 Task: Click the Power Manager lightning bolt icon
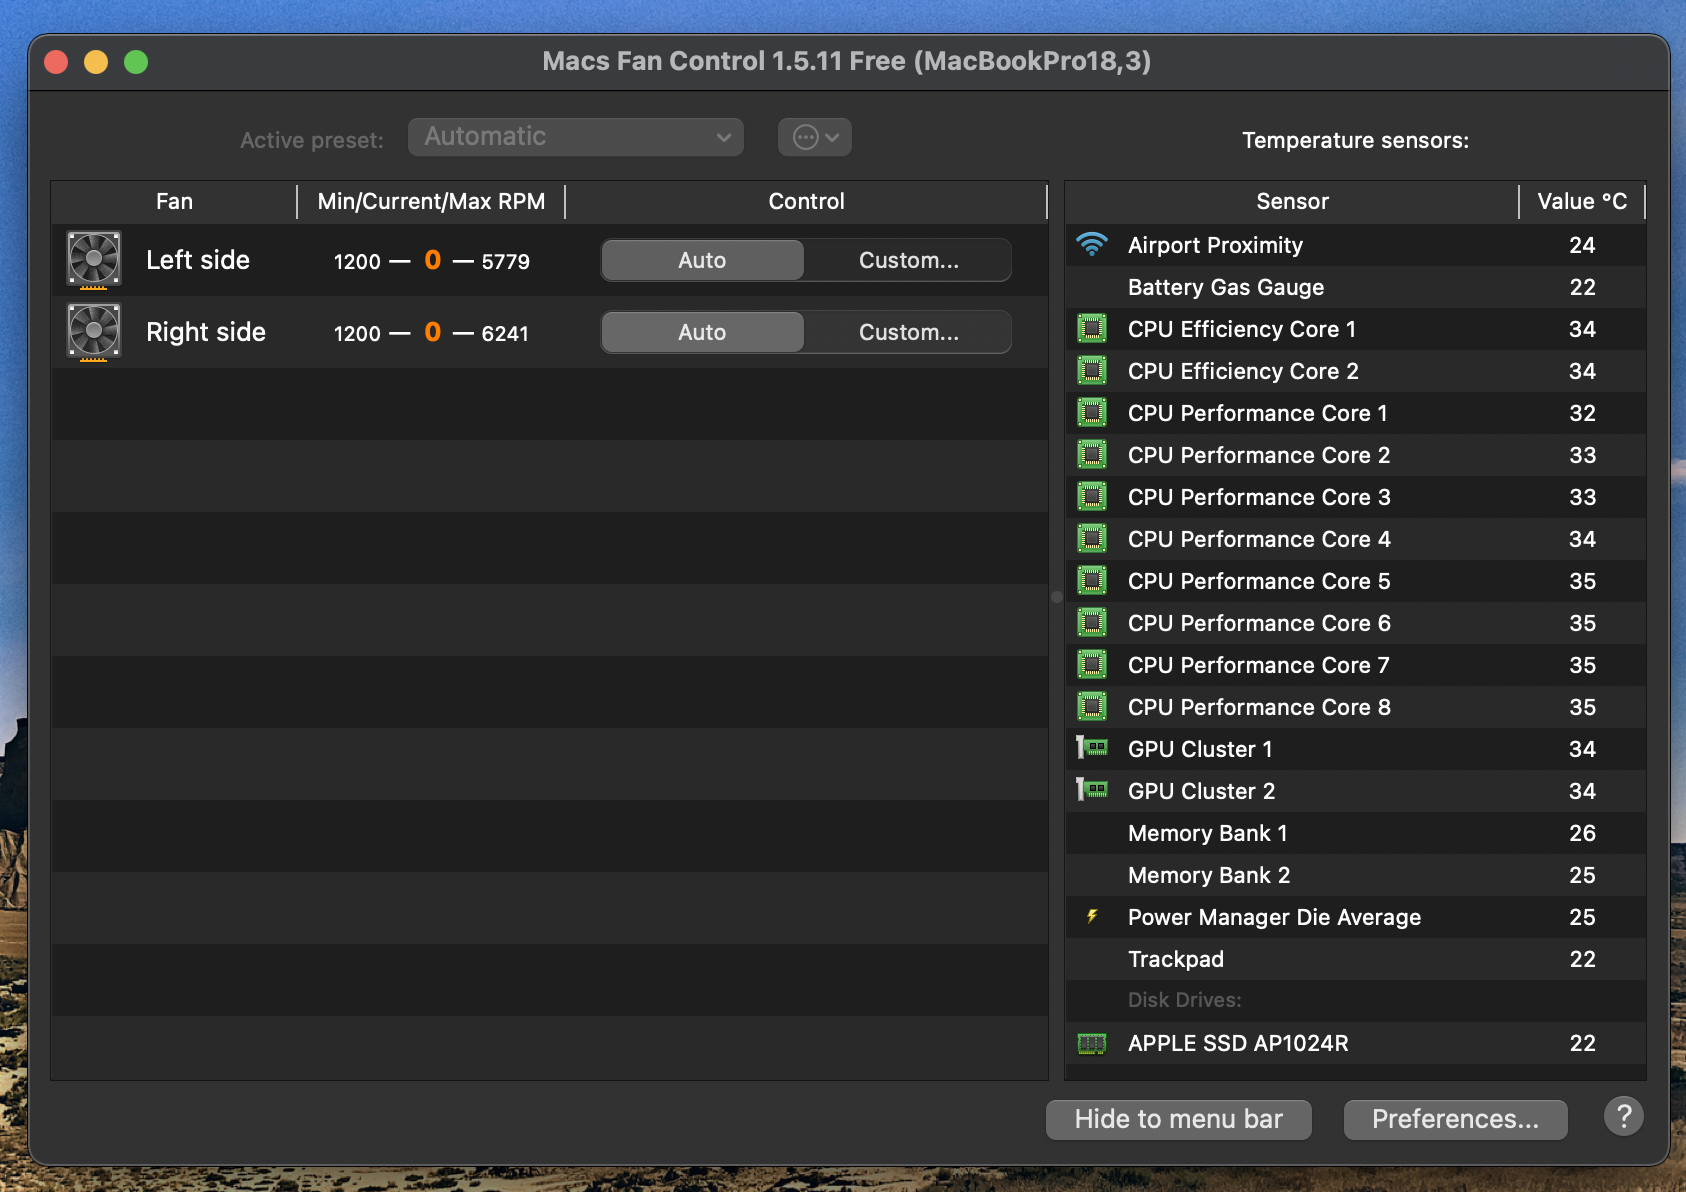coord(1092,916)
